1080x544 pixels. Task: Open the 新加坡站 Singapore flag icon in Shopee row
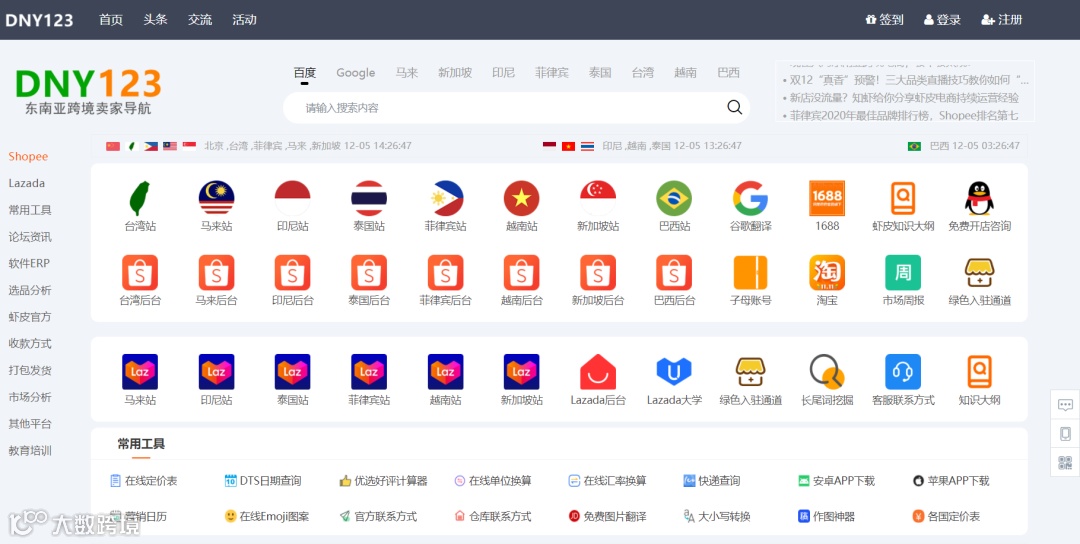(598, 198)
